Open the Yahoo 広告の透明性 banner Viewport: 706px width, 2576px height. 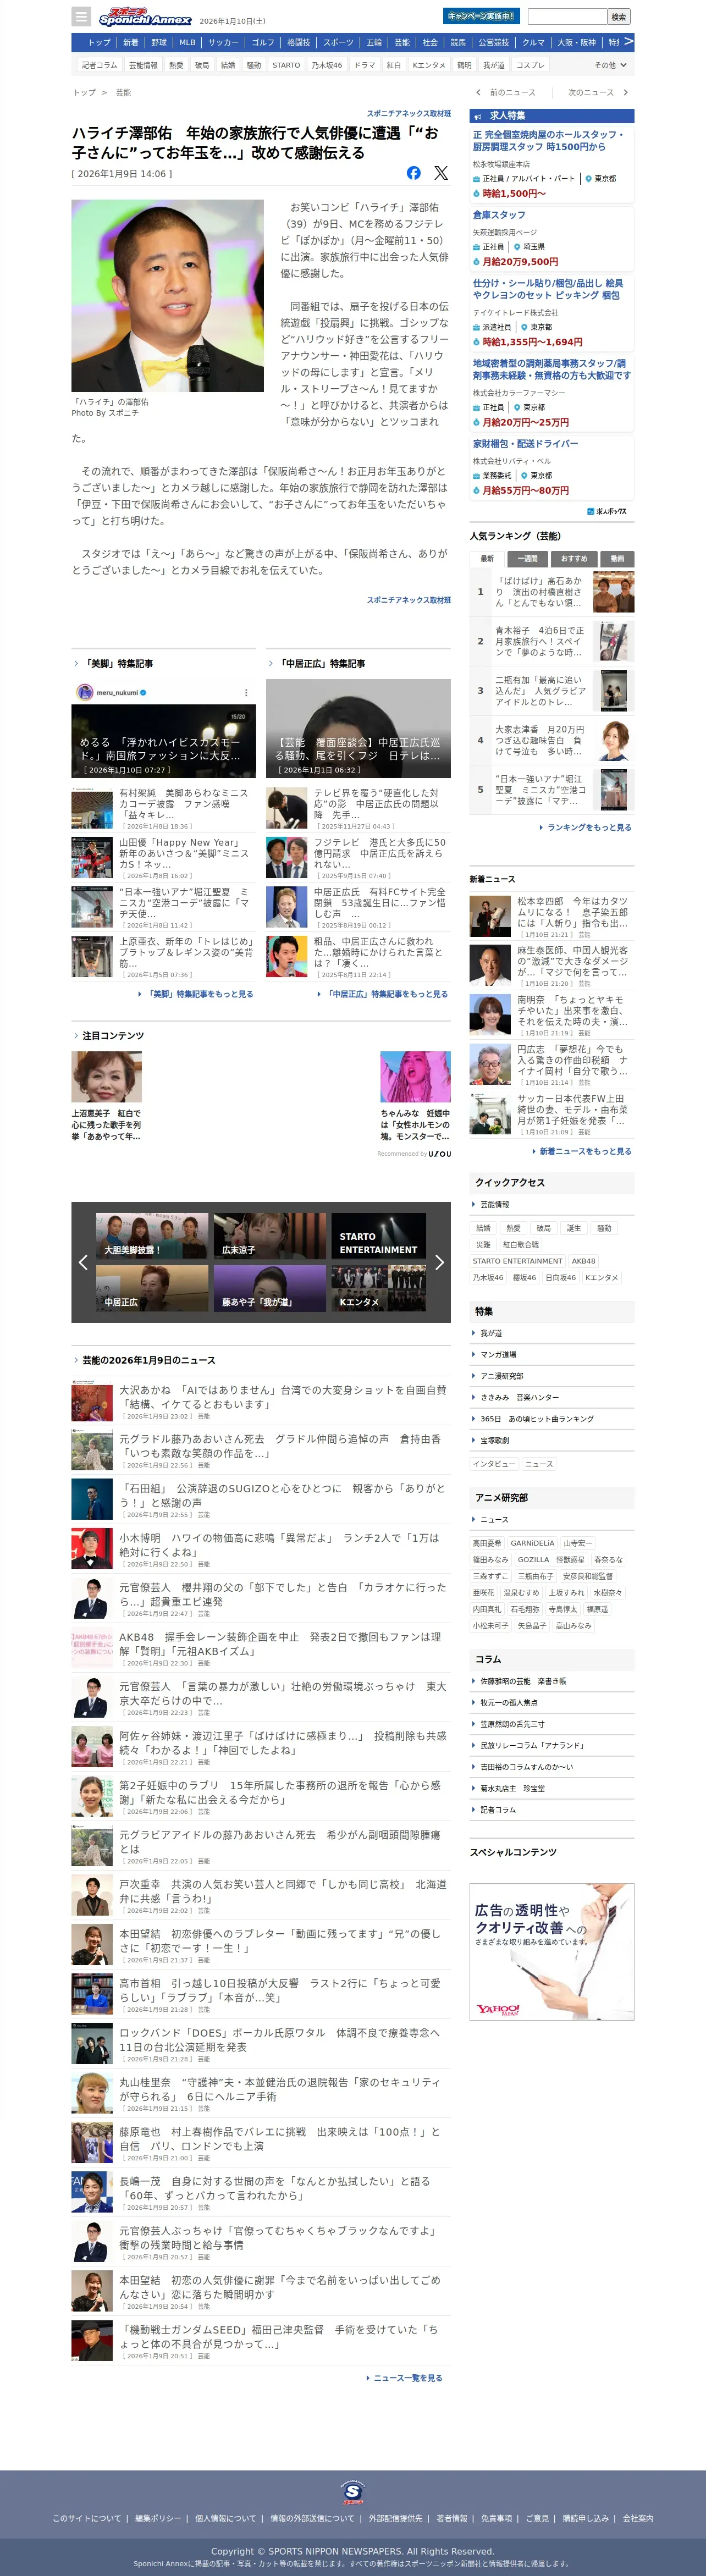click(552, 1951)
